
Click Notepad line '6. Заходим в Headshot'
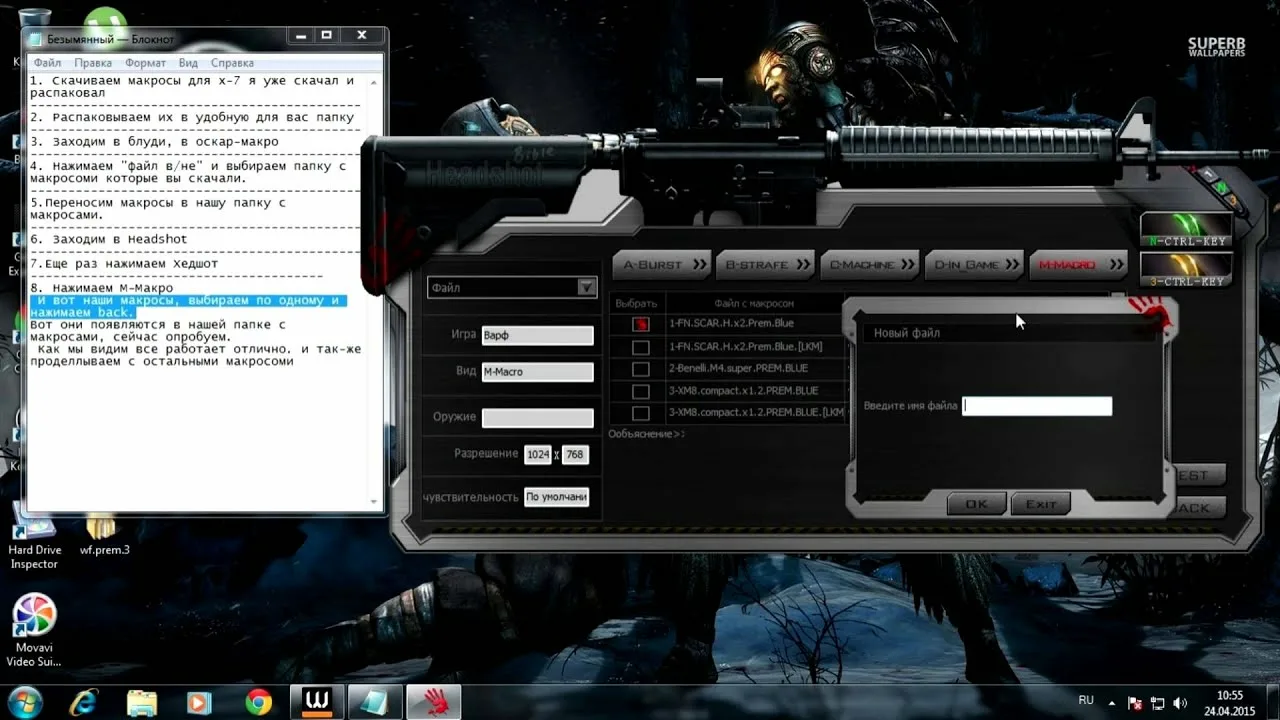pos(109,239)
